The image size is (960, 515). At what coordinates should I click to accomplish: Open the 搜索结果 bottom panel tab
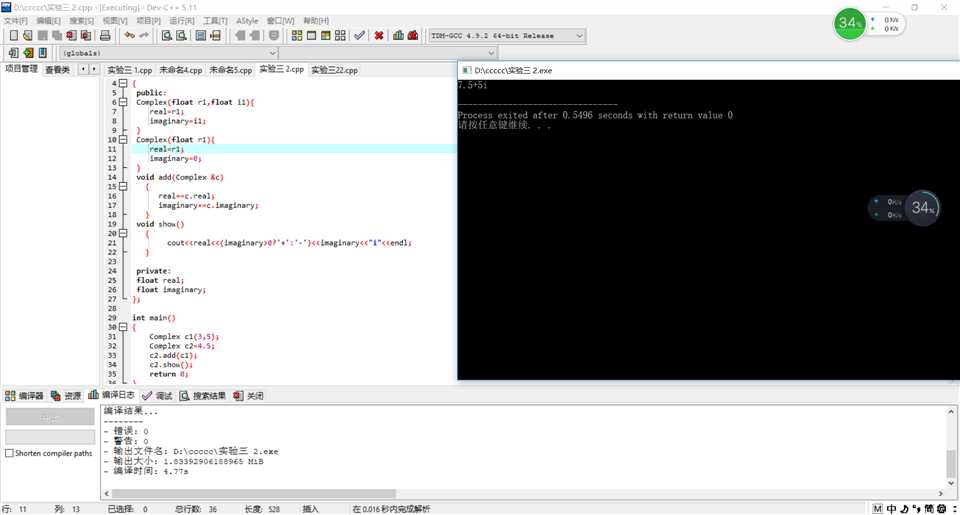[203, 396]
